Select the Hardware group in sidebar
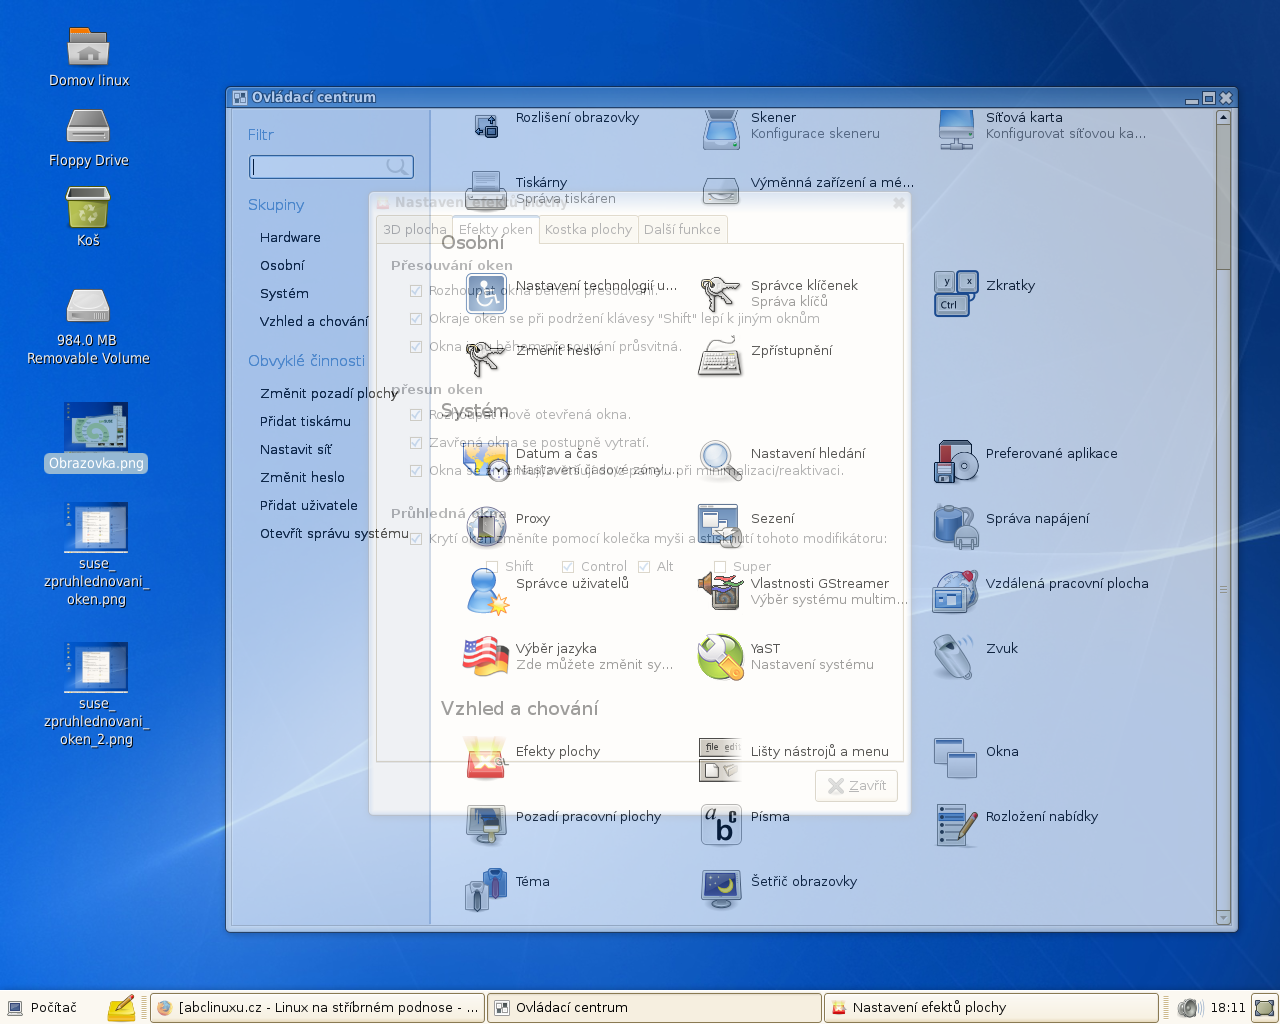This screenshot has height=1024, width=1280. point(290,238)
